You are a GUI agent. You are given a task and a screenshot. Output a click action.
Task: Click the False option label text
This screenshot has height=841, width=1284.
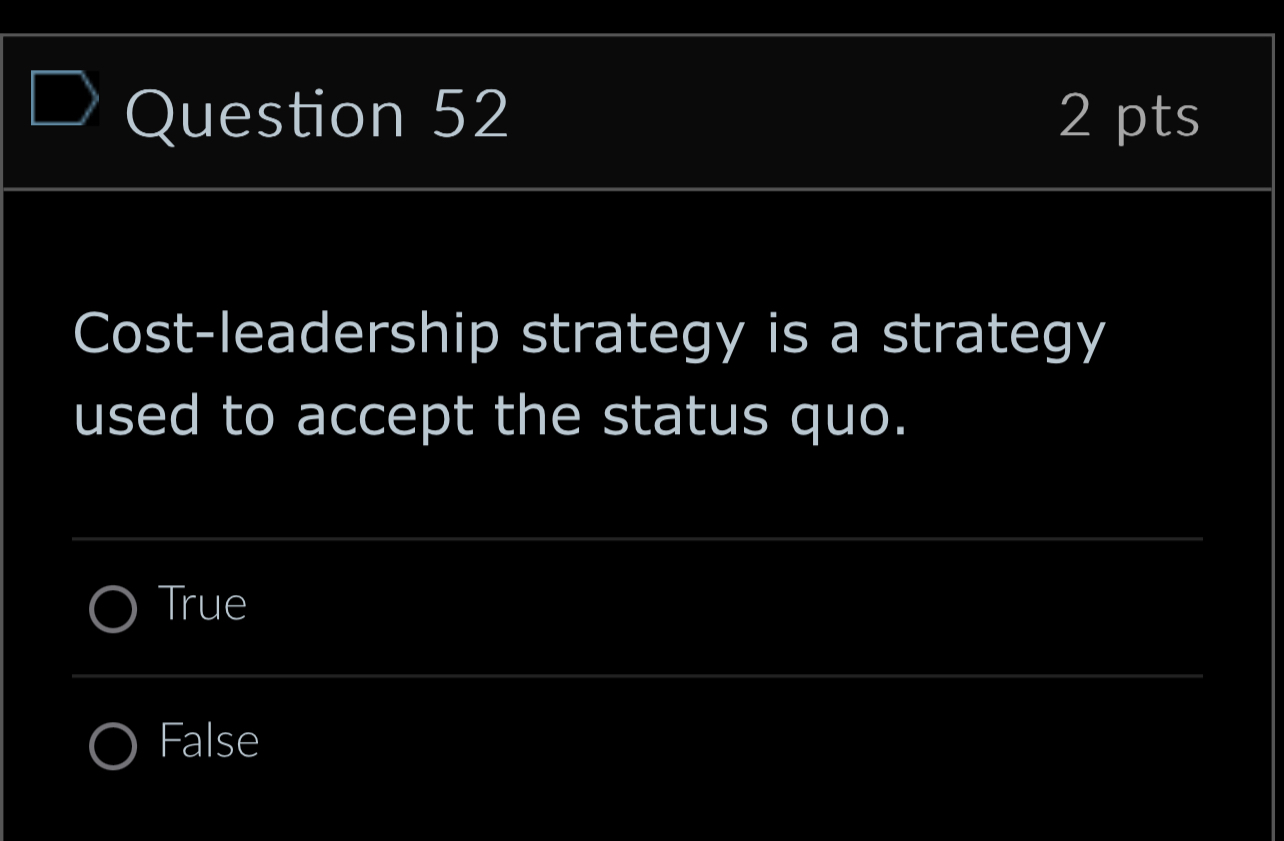(x=208, y=741)
